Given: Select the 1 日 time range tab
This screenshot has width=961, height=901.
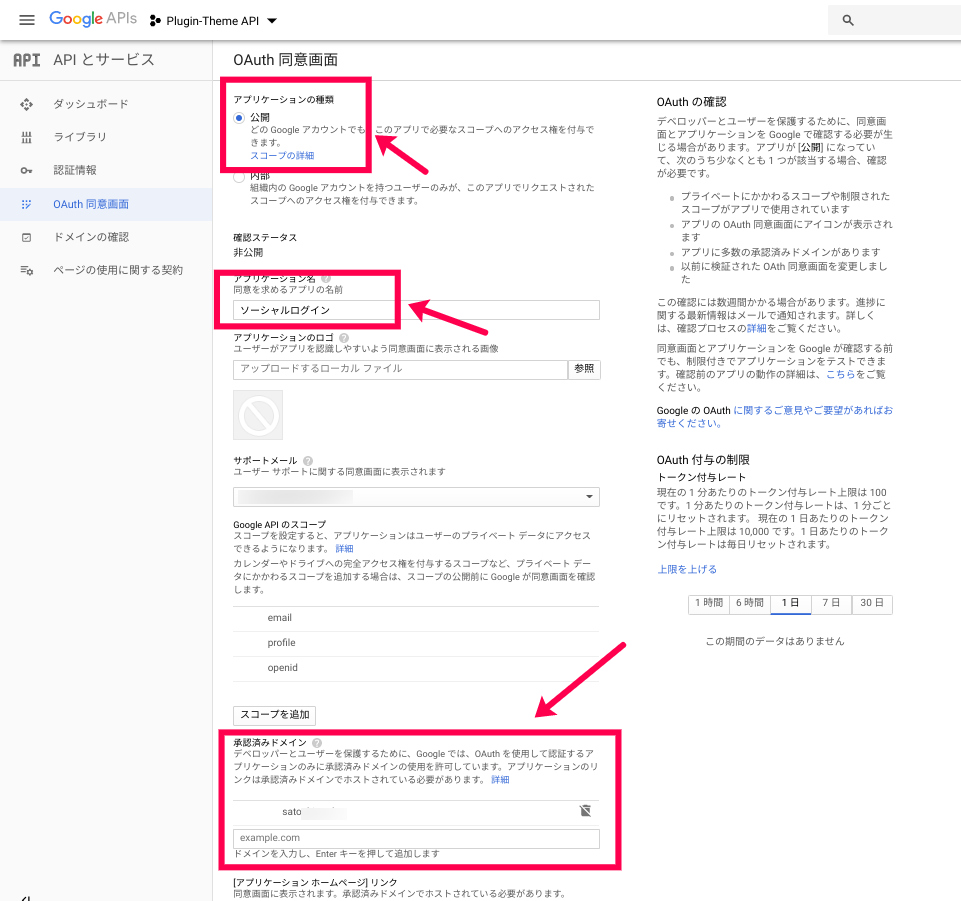Looking at the screenshot, I should click(791, 604).
